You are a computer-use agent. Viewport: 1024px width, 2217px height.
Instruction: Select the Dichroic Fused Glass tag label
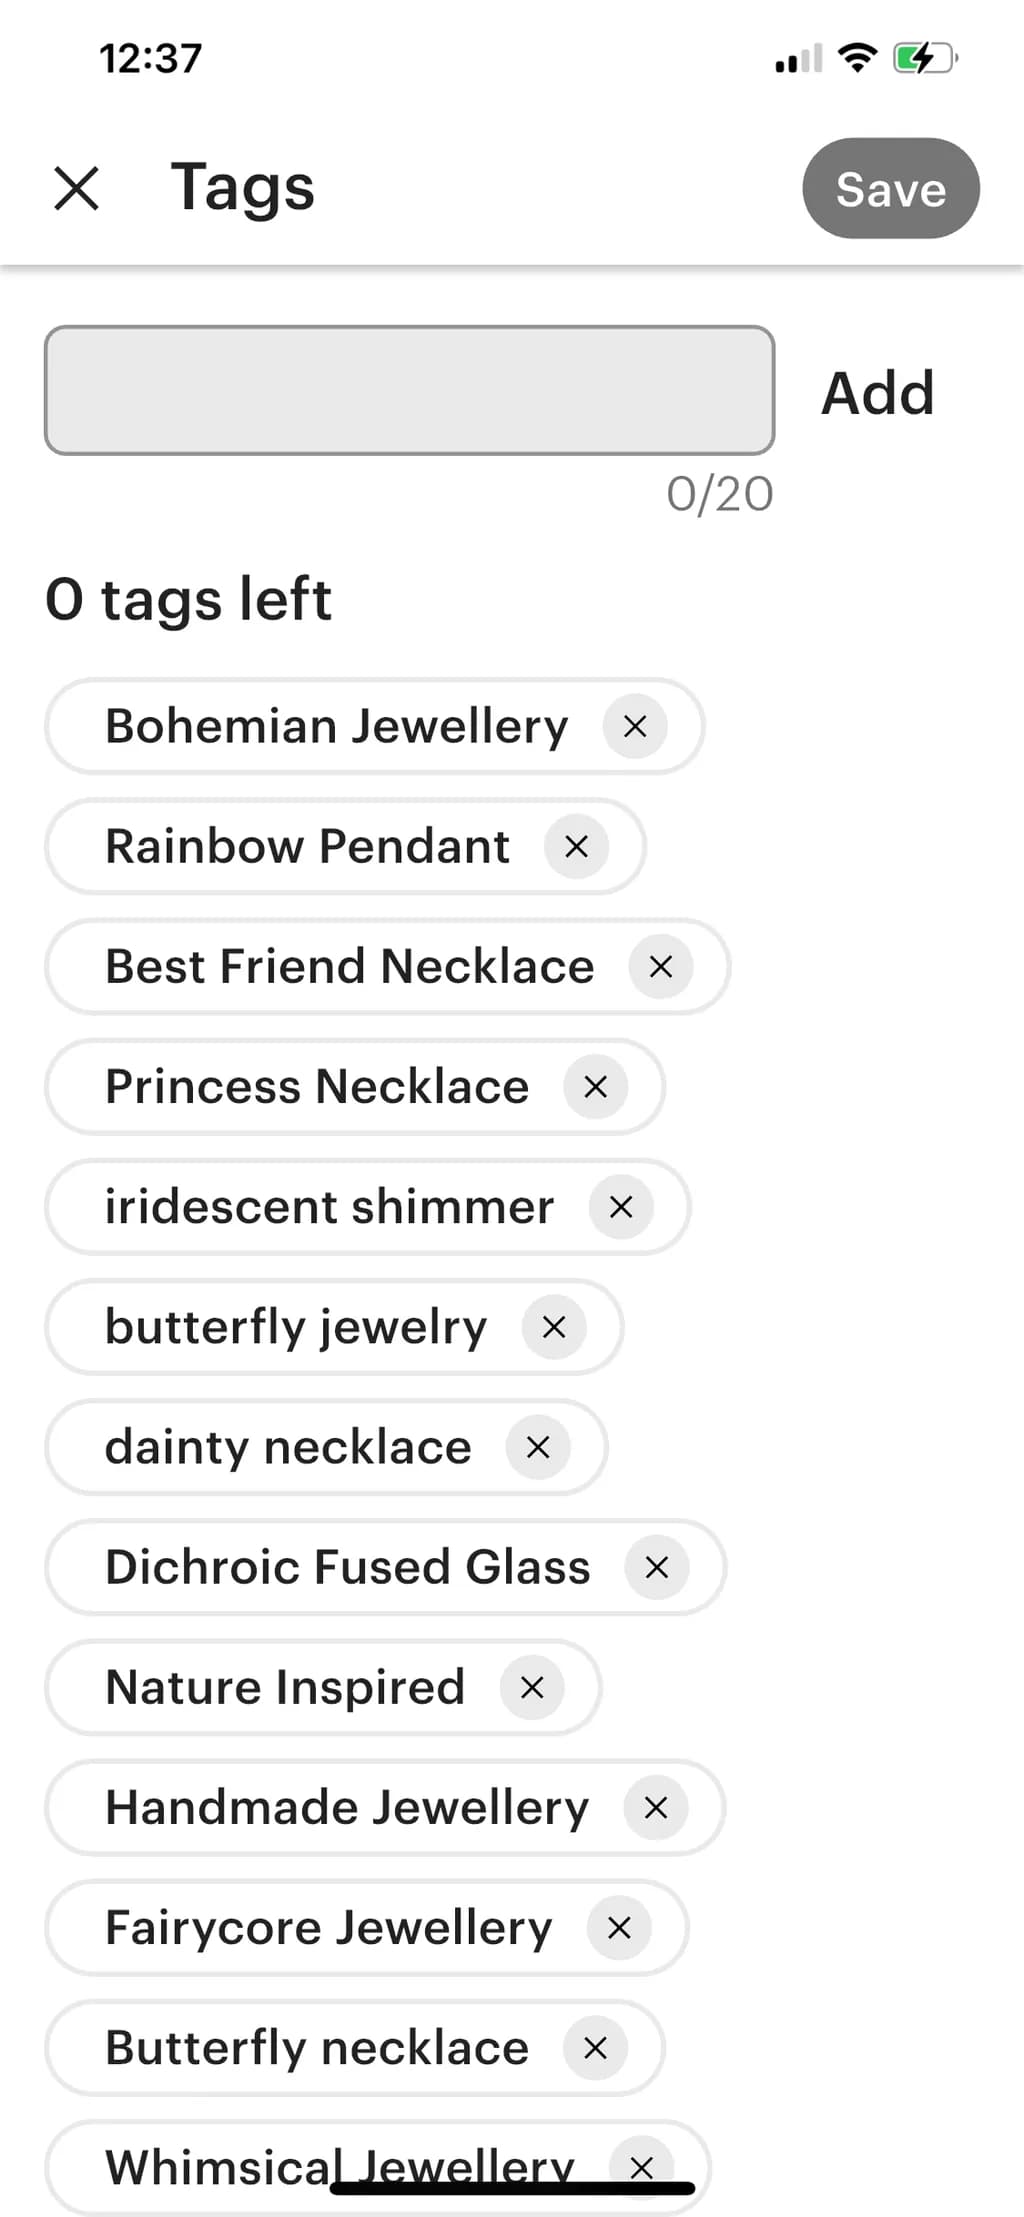pos(348,1567)
